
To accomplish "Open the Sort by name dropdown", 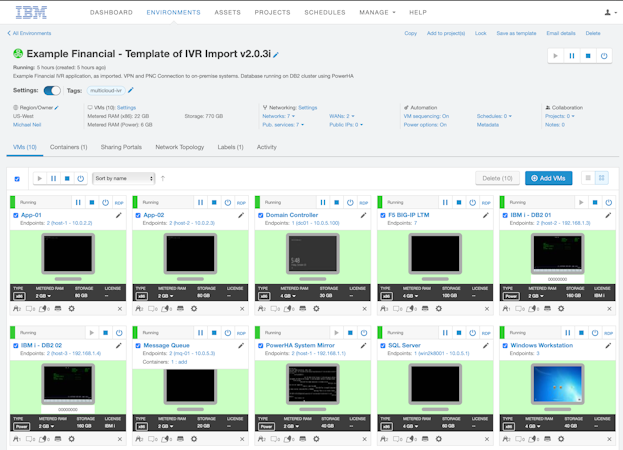I will [x=124, y=178].
